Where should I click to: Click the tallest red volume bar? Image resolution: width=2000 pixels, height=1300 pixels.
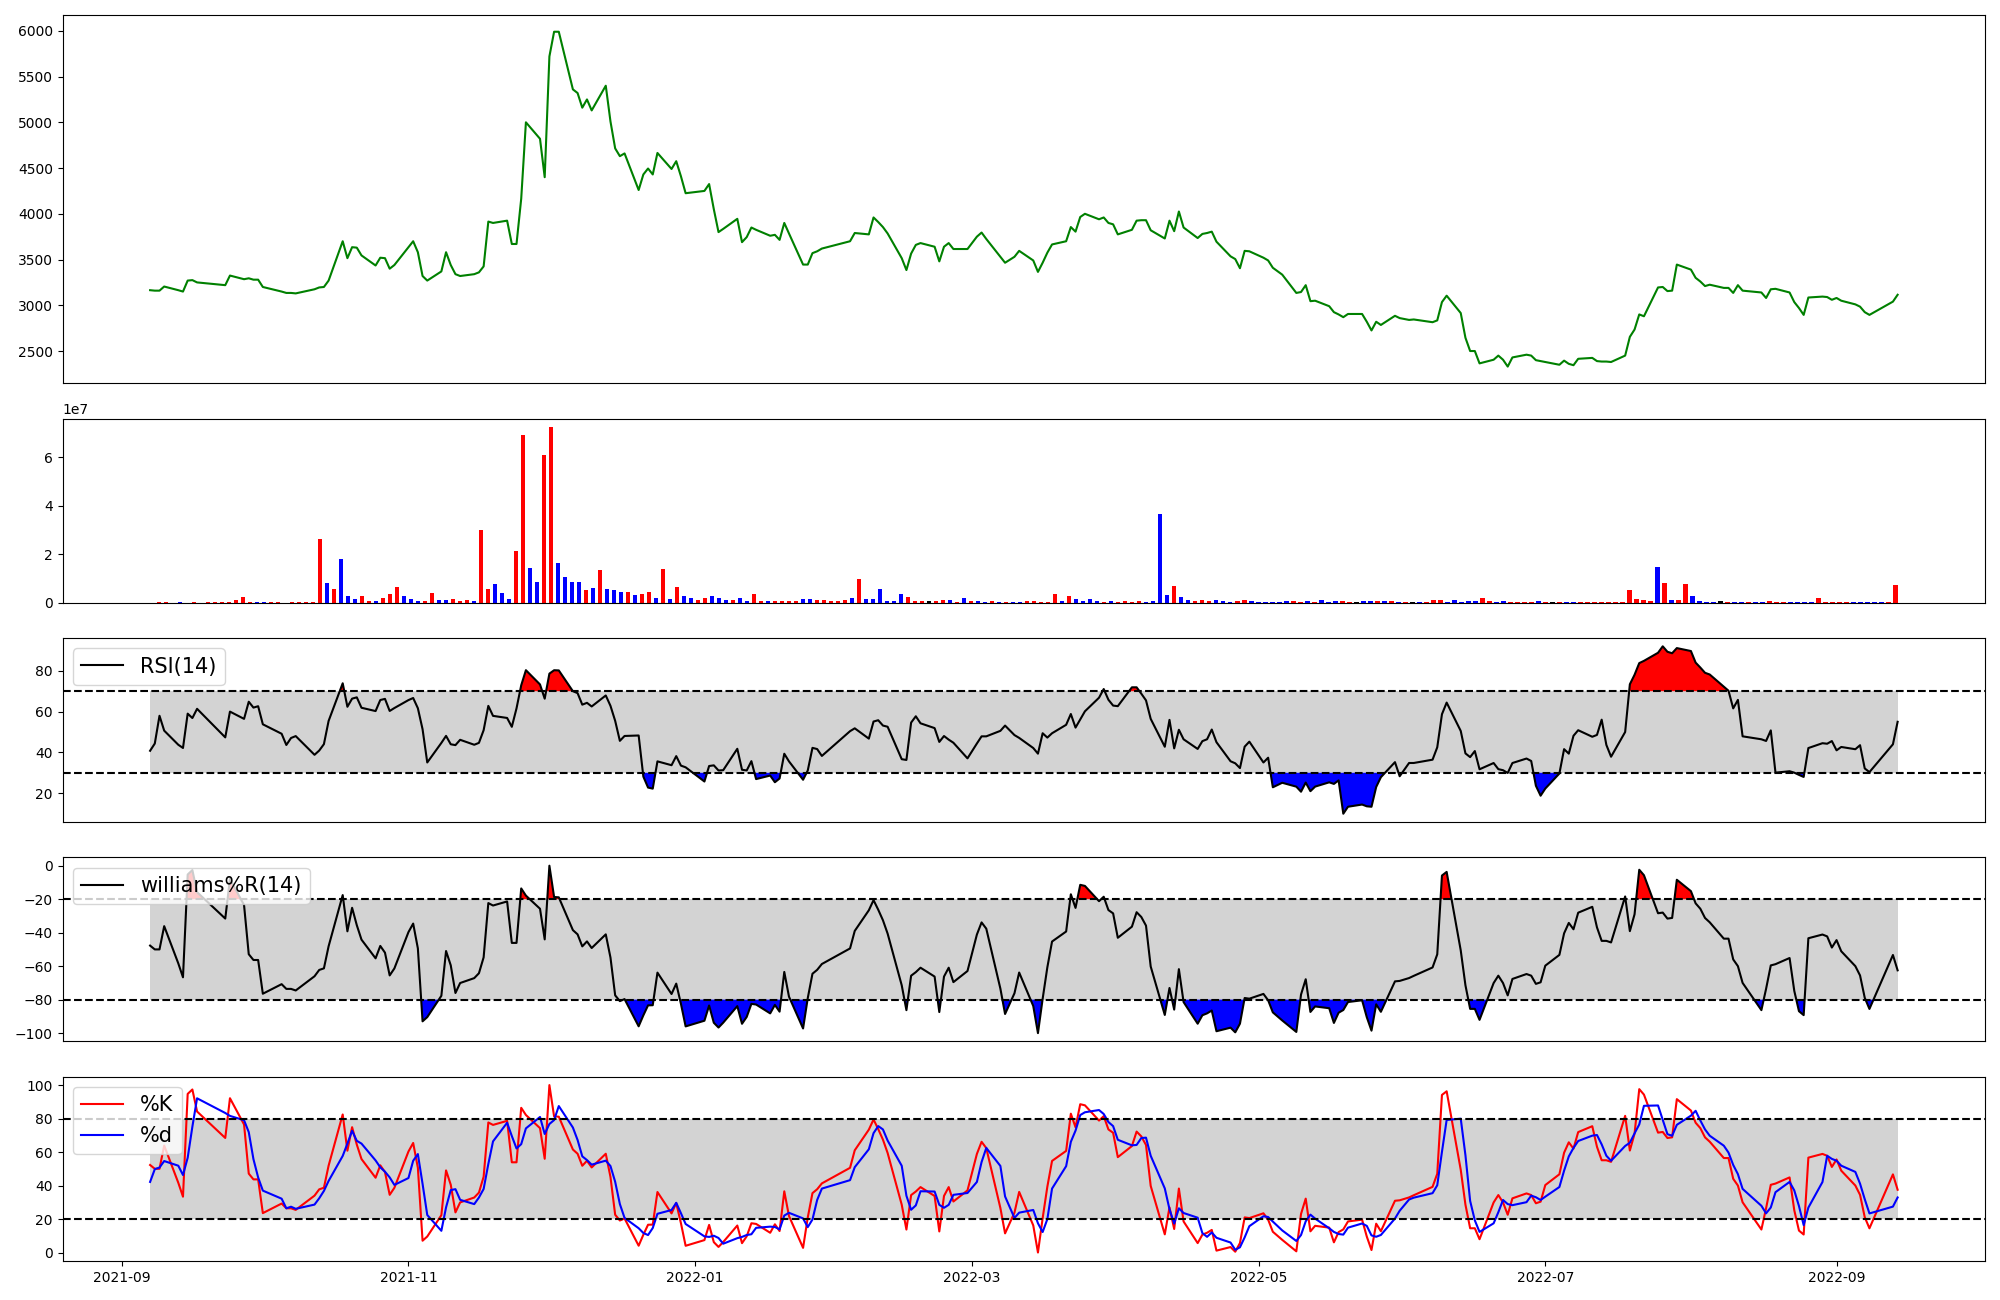coord(551,515)
